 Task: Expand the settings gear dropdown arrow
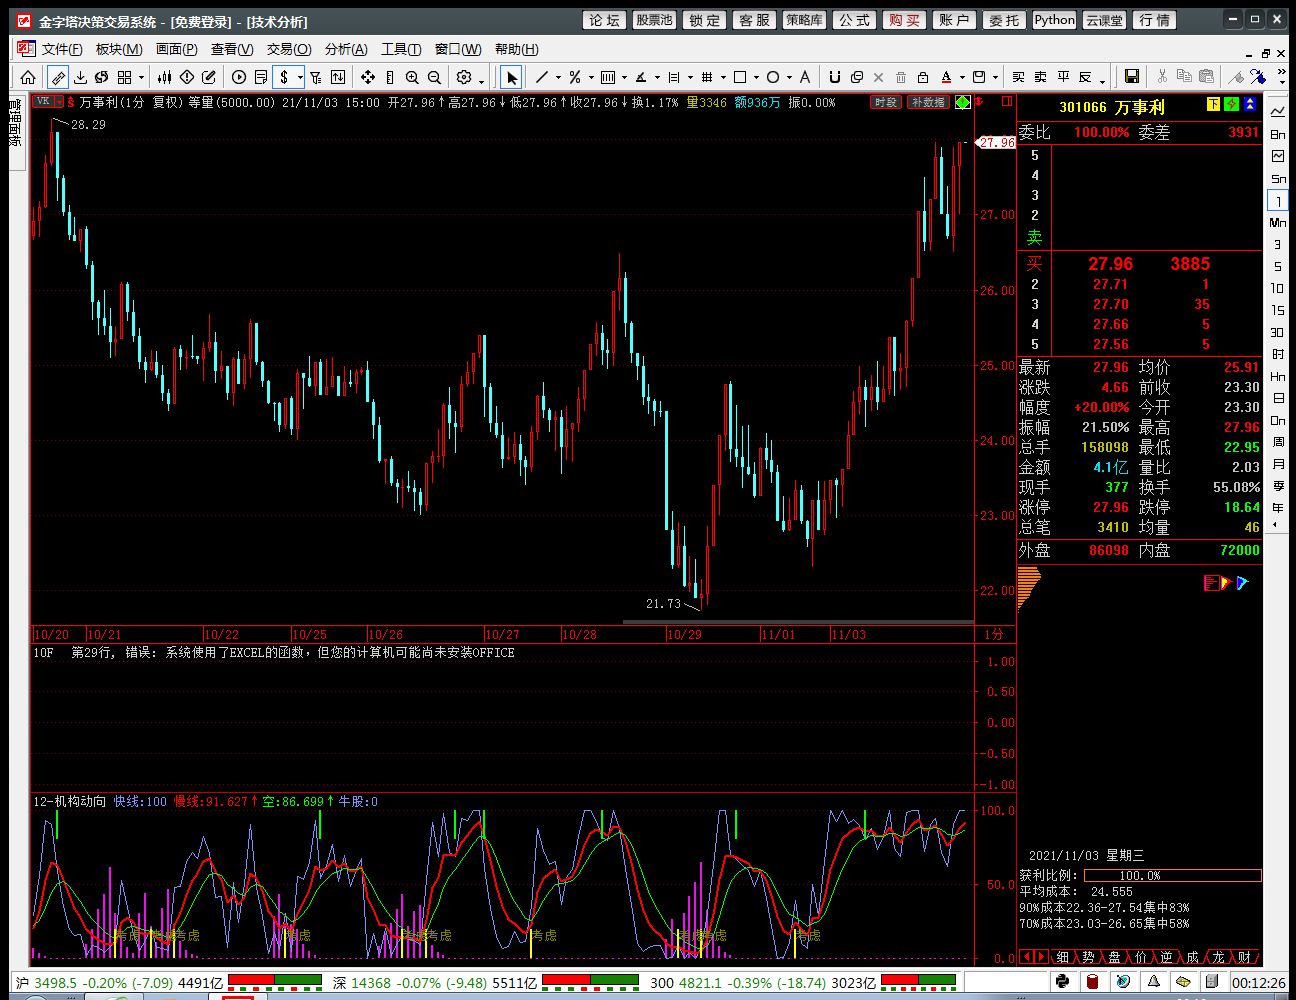(481, 78)
